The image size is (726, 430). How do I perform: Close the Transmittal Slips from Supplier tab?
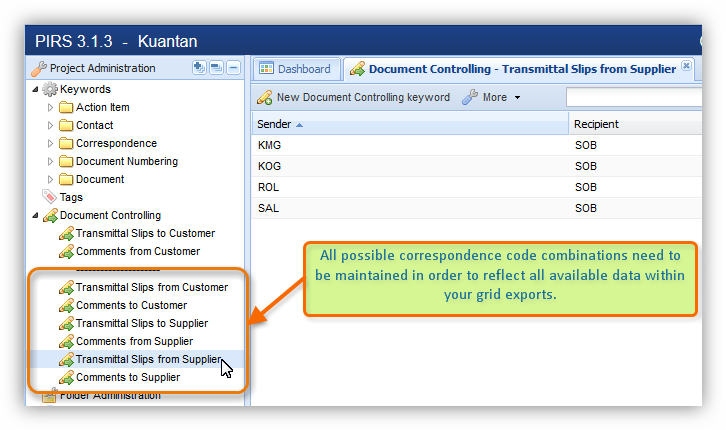[686, 66]
